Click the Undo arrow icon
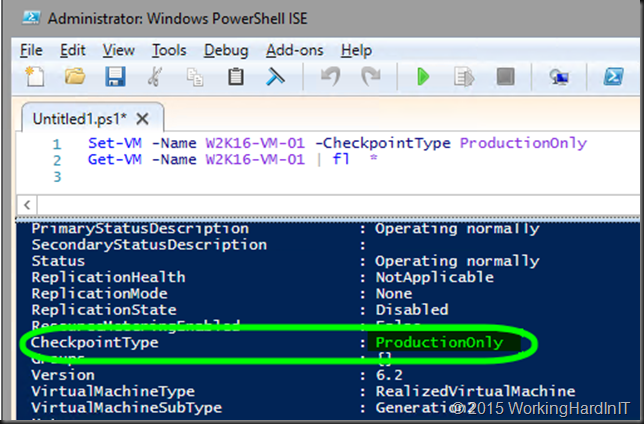 coord(331,76)
